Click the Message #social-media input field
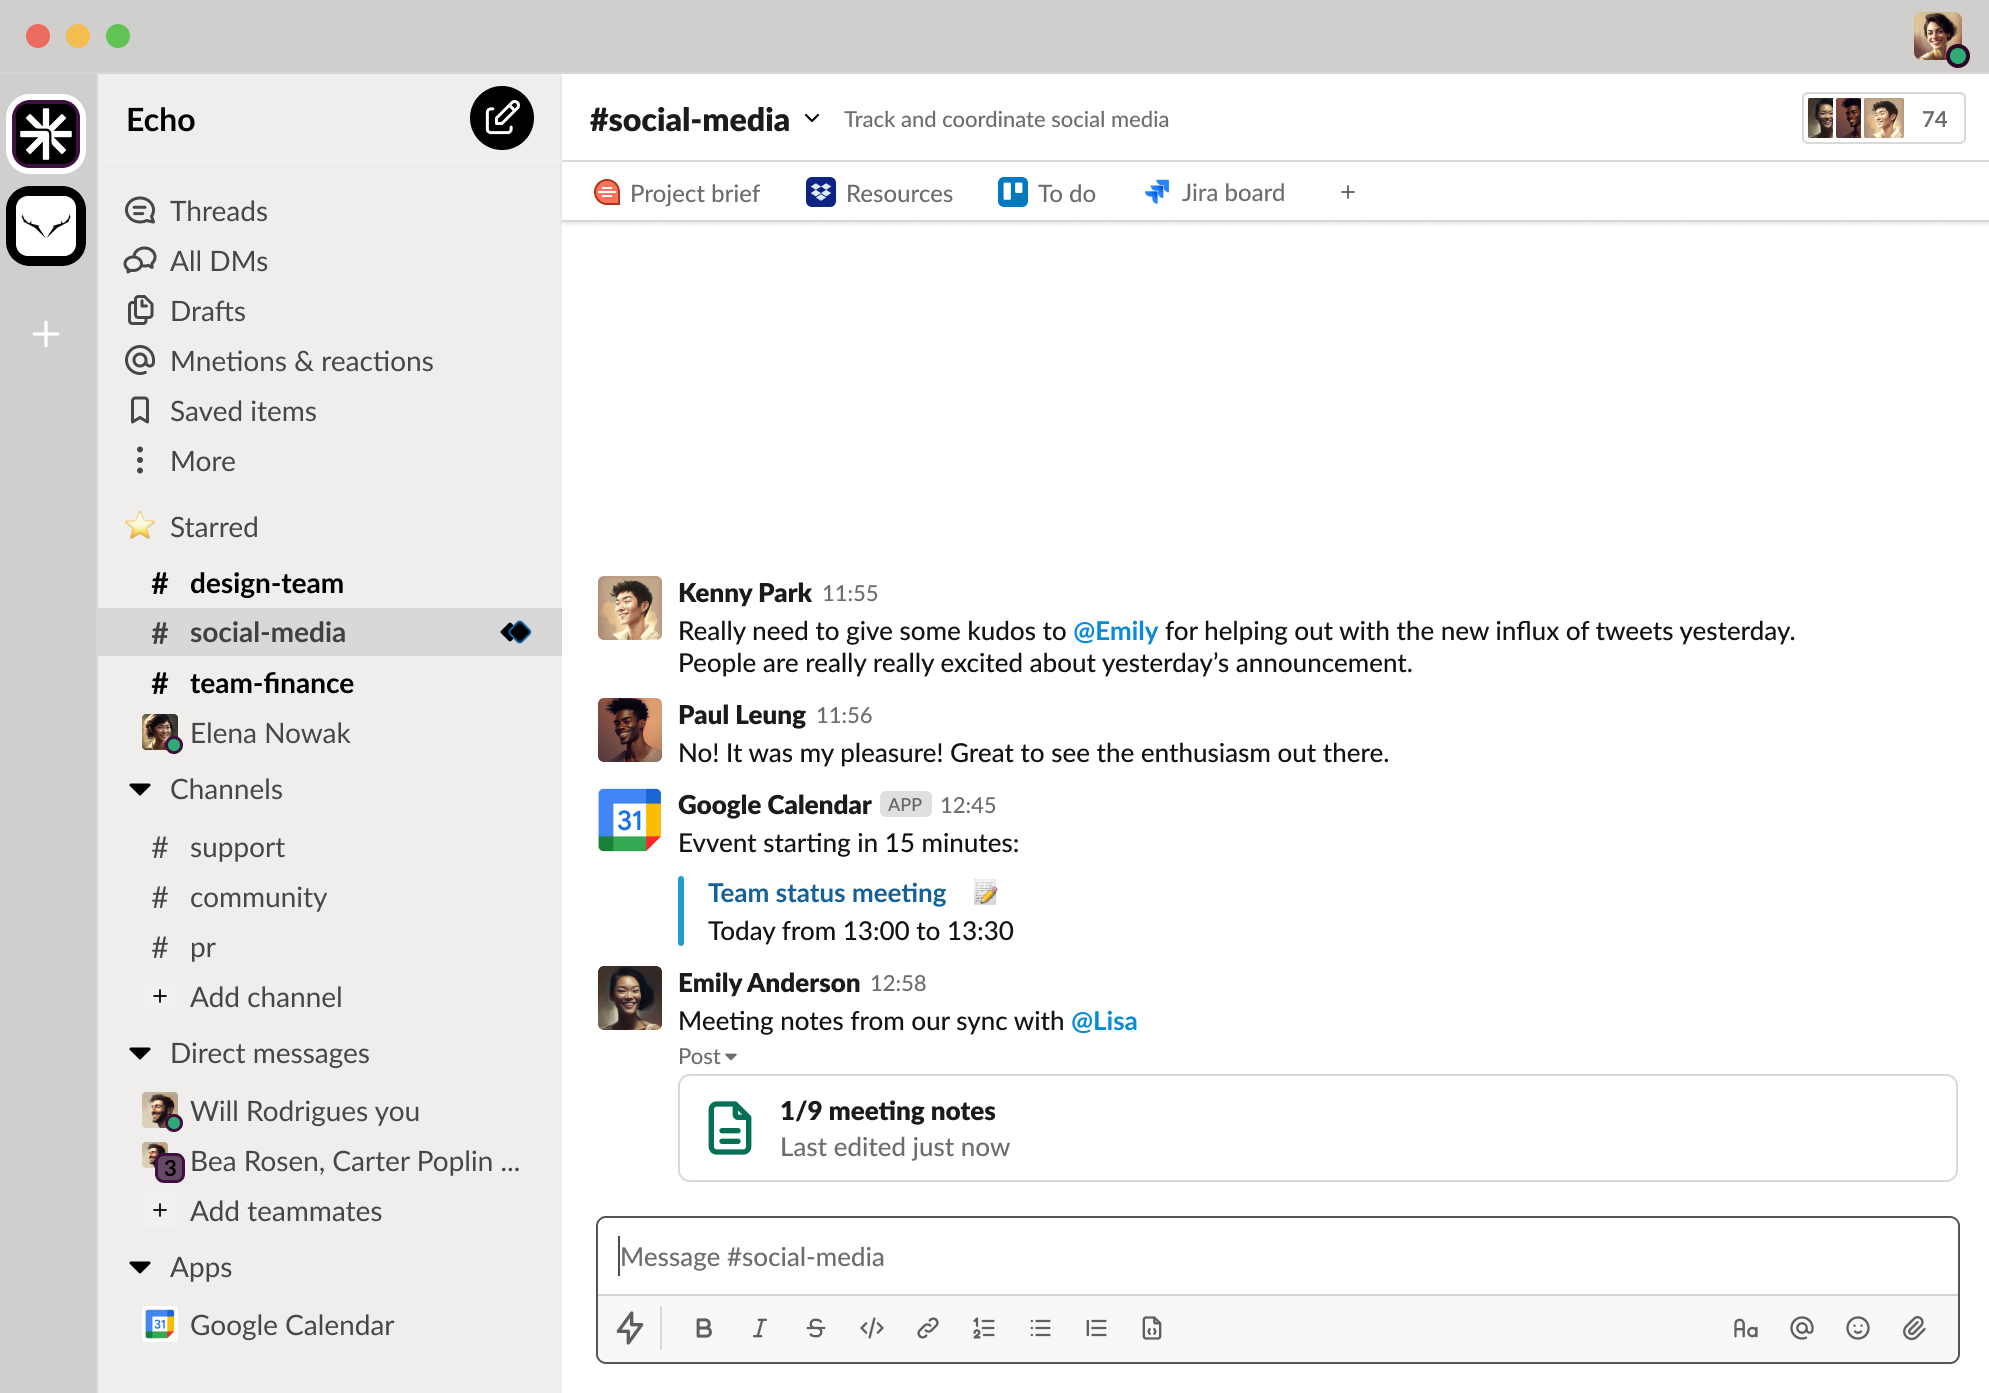 click(x=1276, y=1257)
